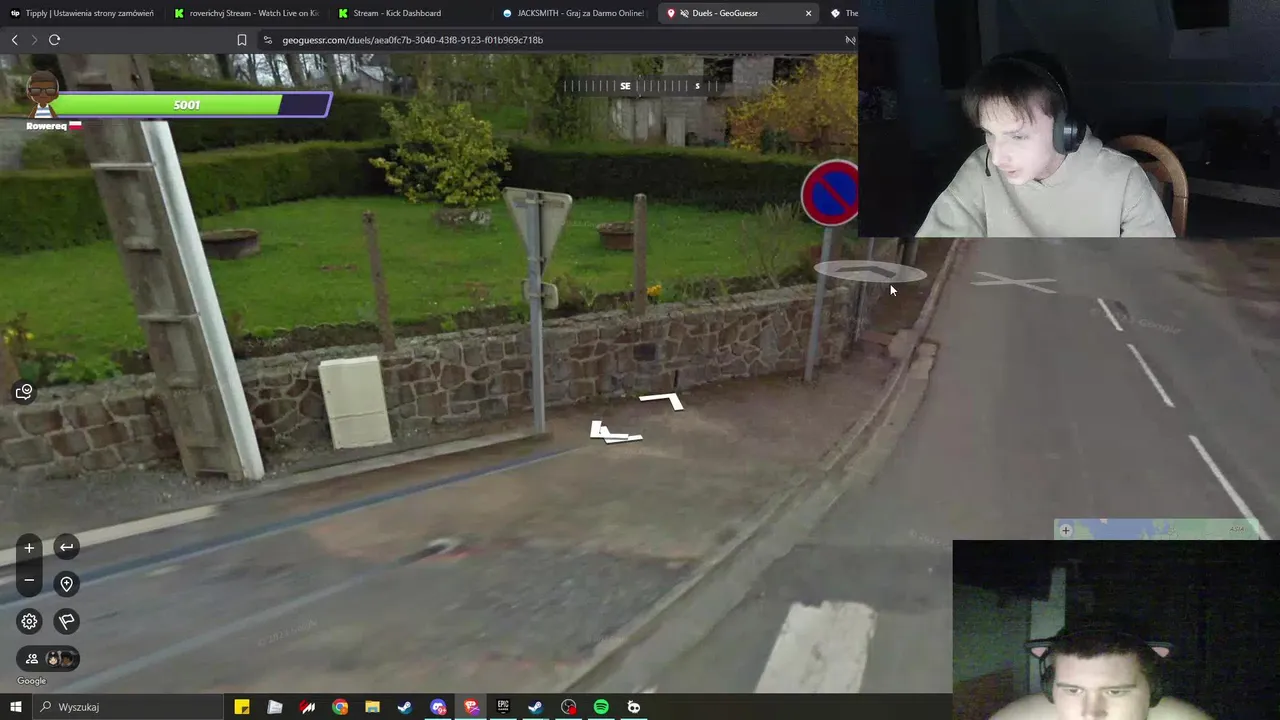Viewport: 1280px width, 720px height.
Task: Switch to roverichvj Stream Kick tab
Action: coord(246,13)
